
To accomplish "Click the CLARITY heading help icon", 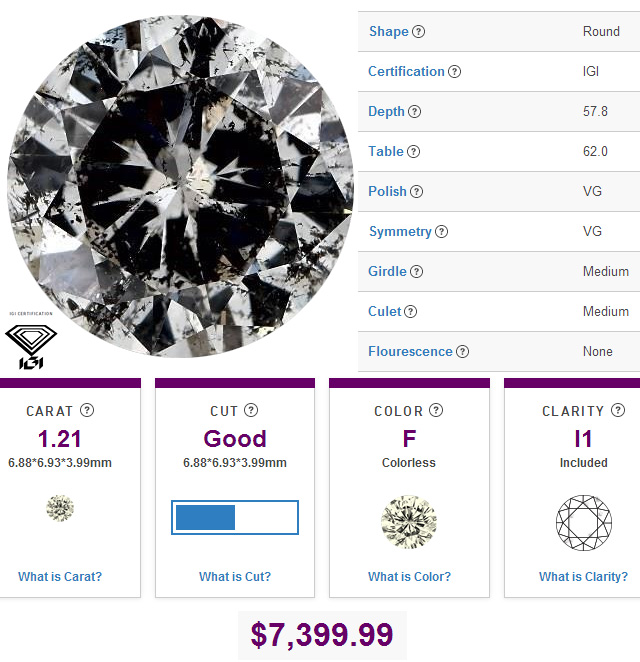I will (619, 411).
